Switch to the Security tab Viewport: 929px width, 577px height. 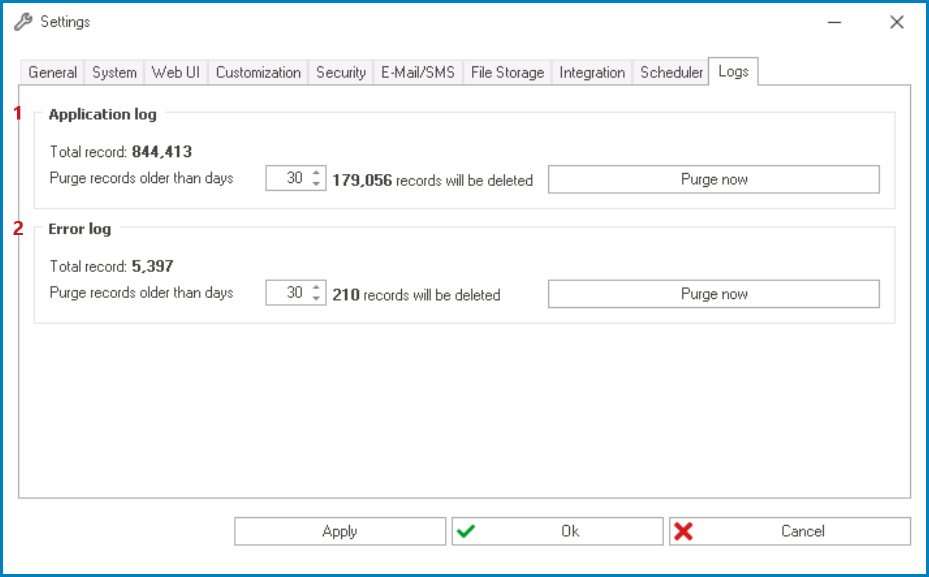click(340, 72)
